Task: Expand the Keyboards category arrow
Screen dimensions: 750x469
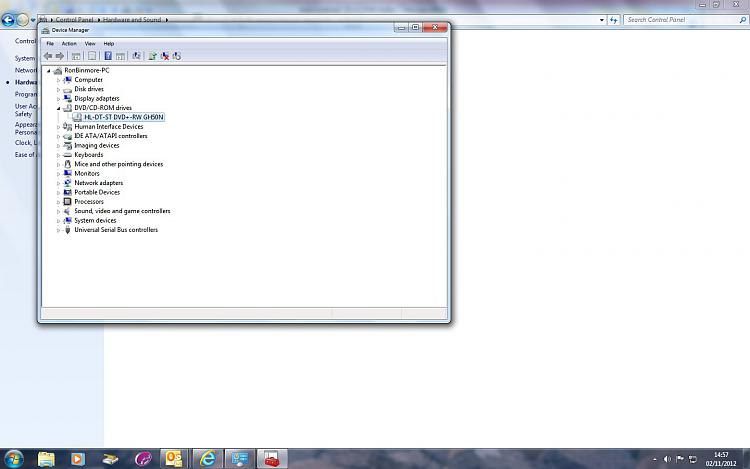Action: coord(58,155)
